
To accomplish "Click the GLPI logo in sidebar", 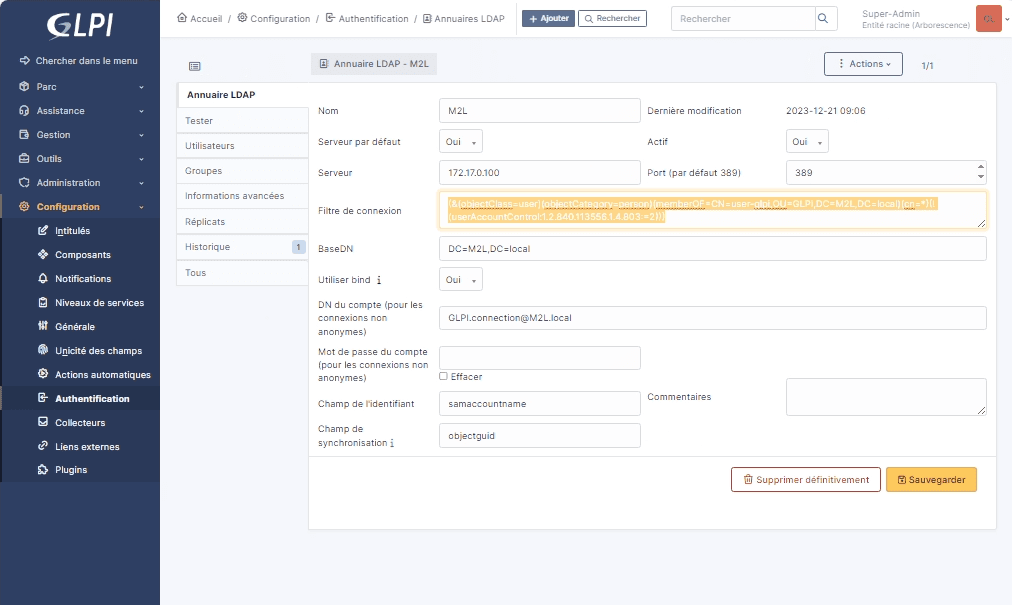I will pos(79,25).
